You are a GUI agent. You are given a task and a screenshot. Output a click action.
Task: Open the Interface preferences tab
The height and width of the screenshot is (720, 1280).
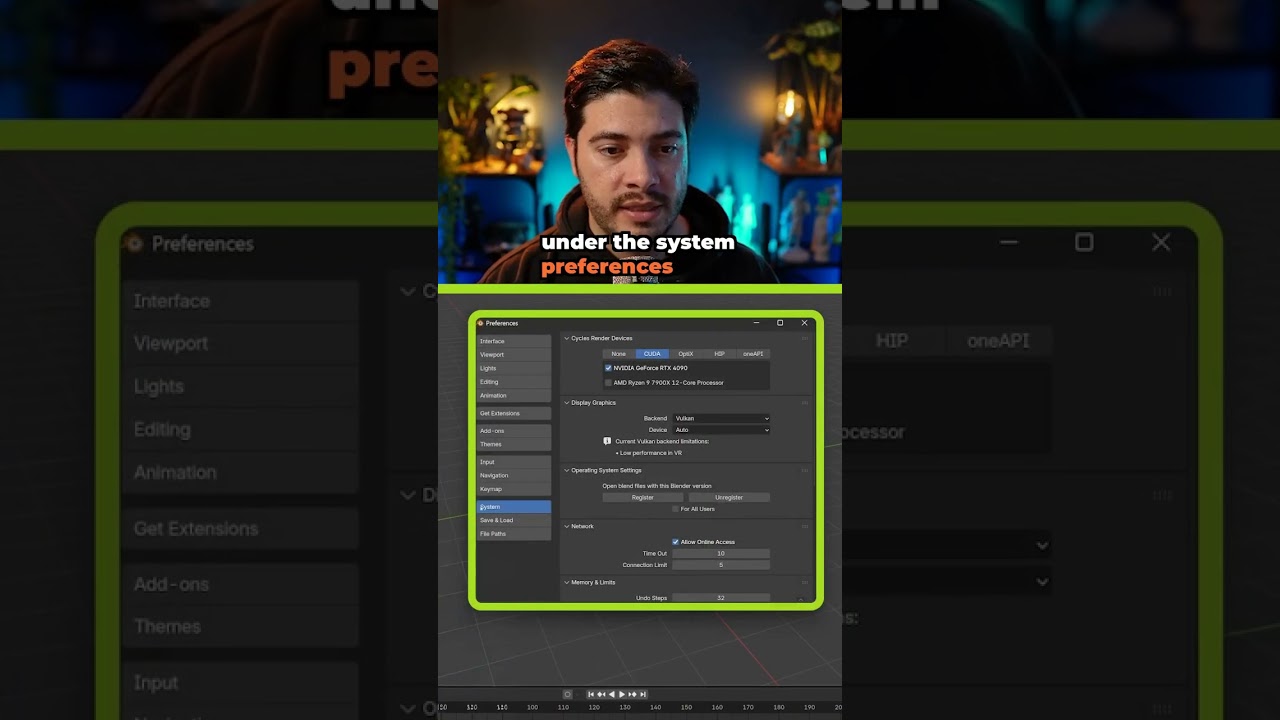[x=514, y=341]
